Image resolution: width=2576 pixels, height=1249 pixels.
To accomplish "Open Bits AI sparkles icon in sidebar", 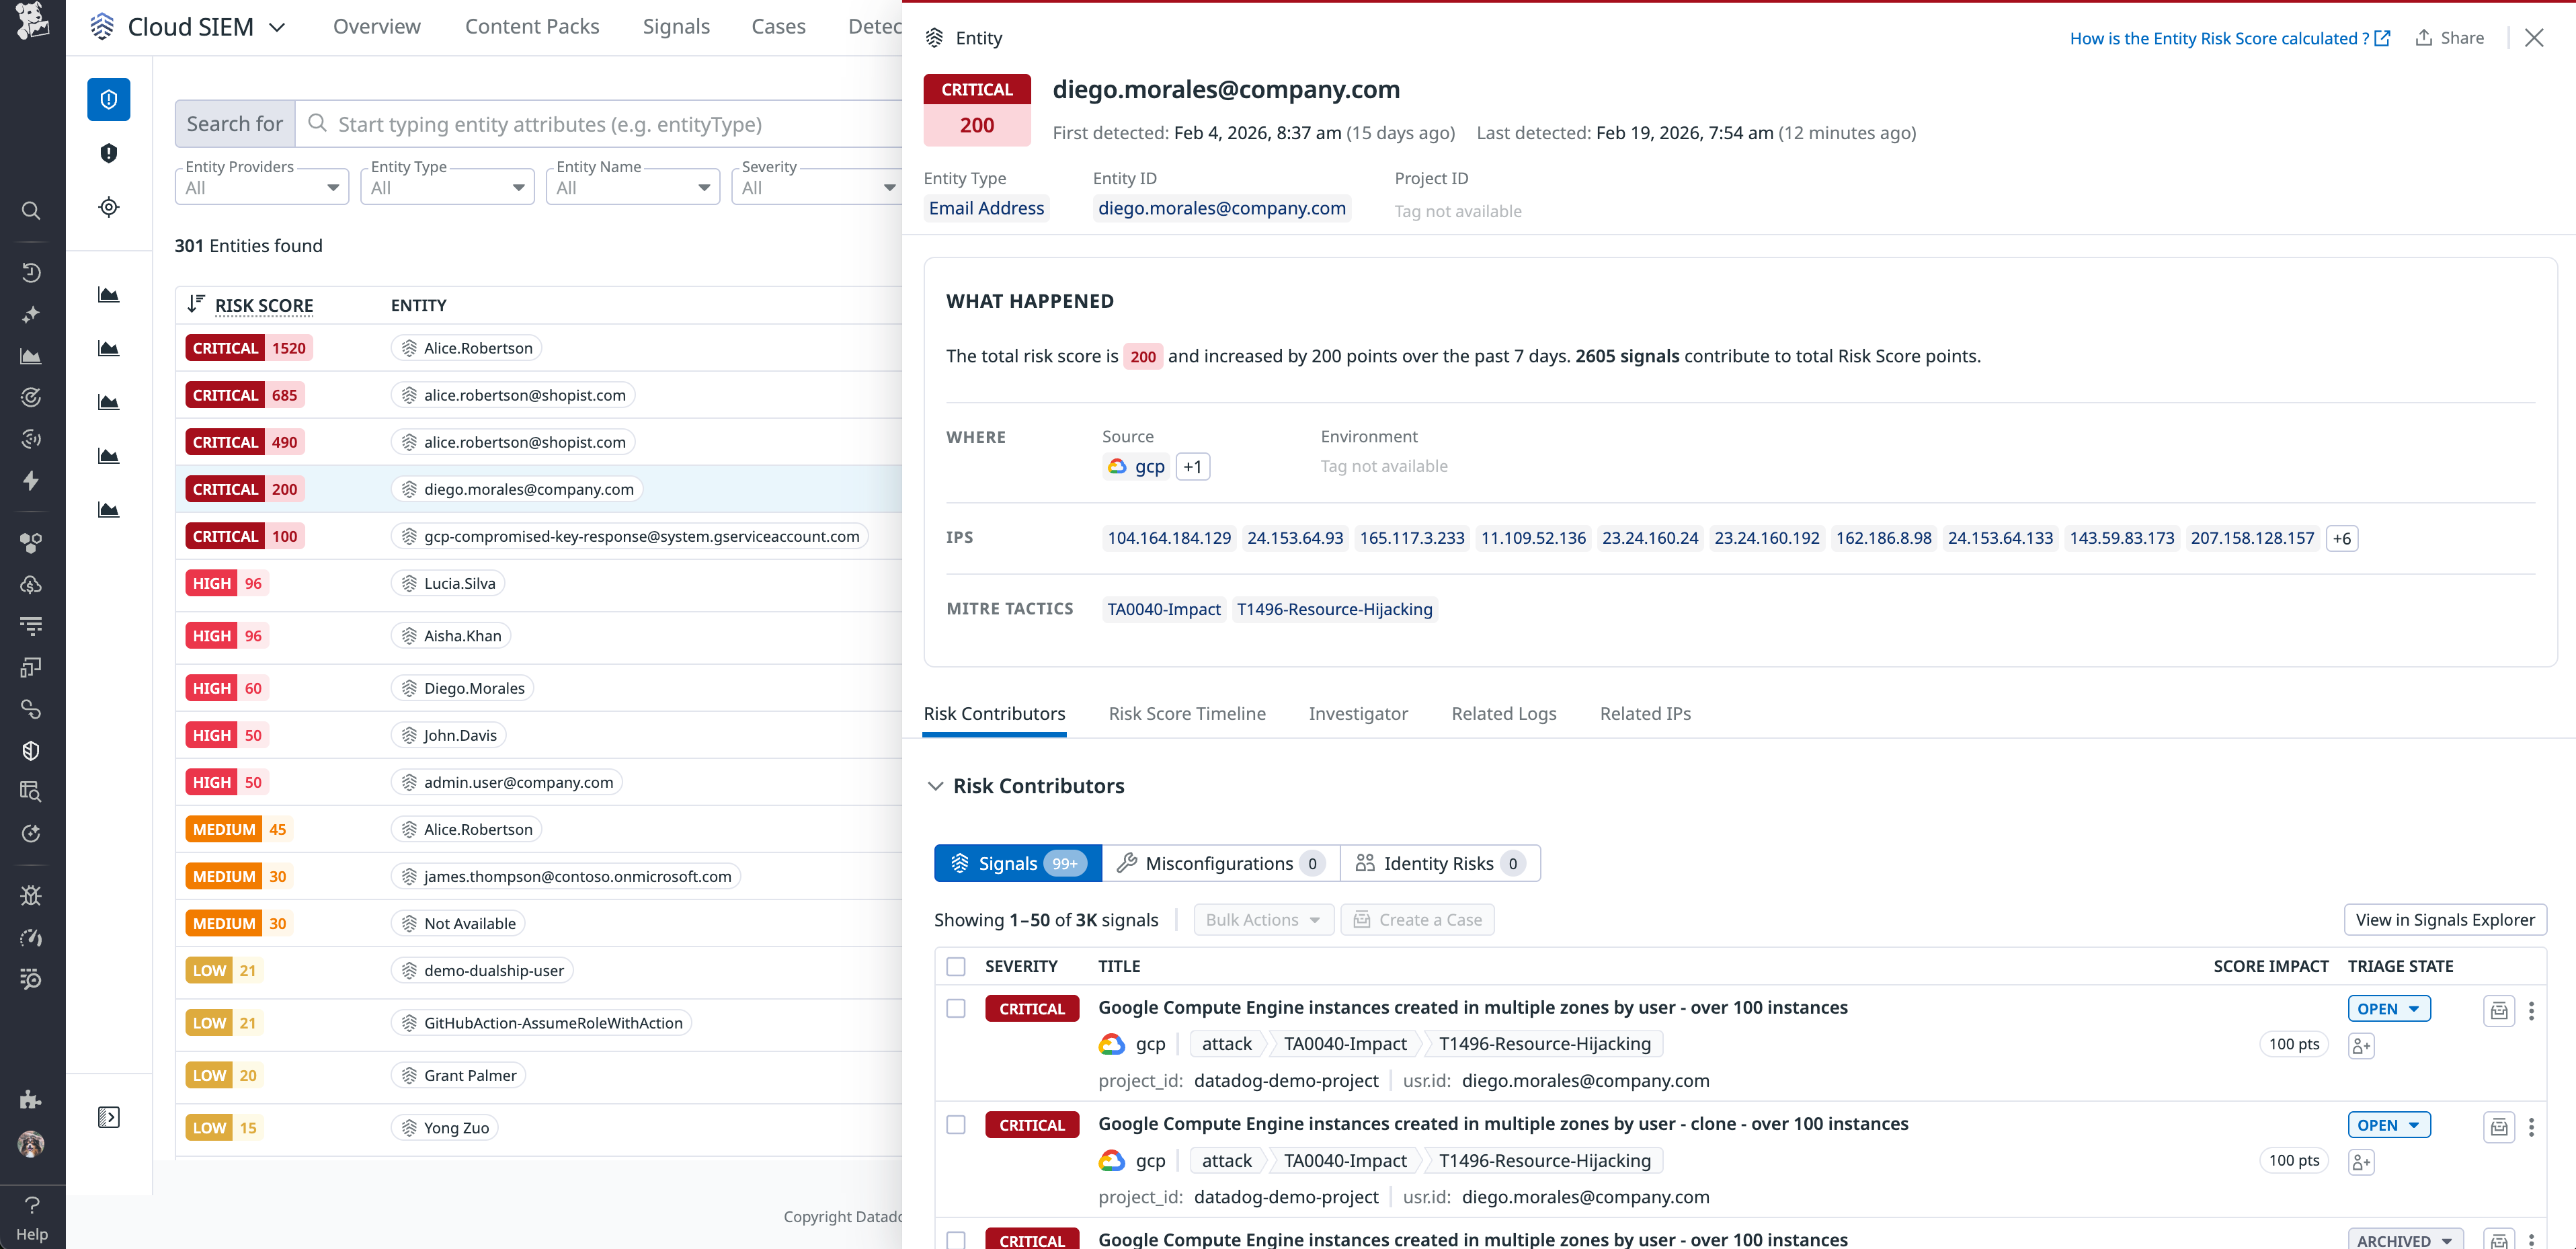I will click(31, 314).
